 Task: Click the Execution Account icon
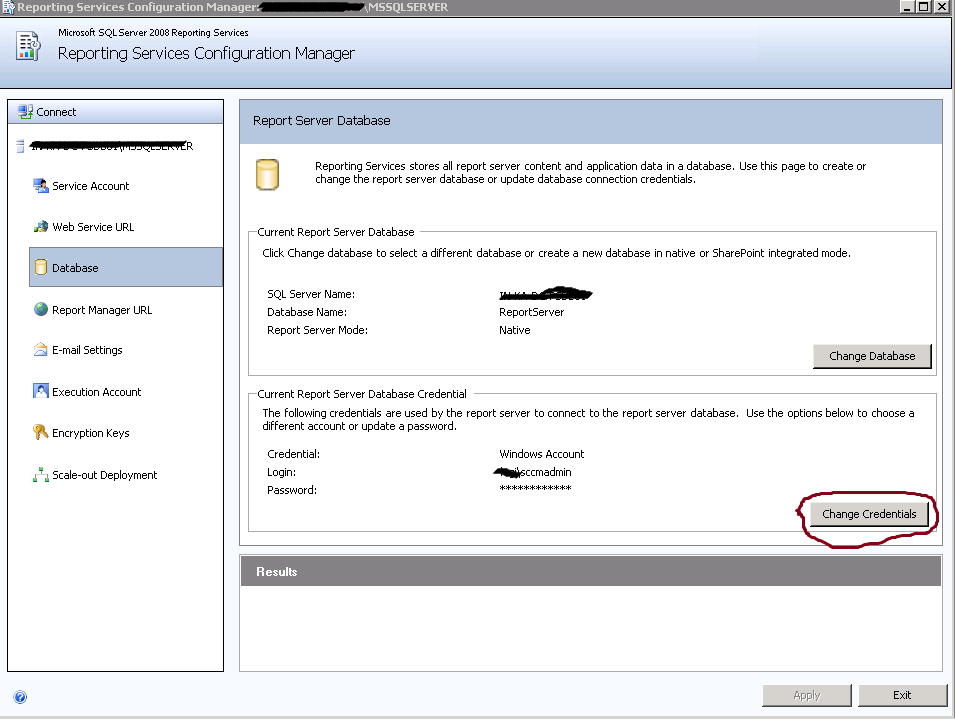tap(41, 391)
